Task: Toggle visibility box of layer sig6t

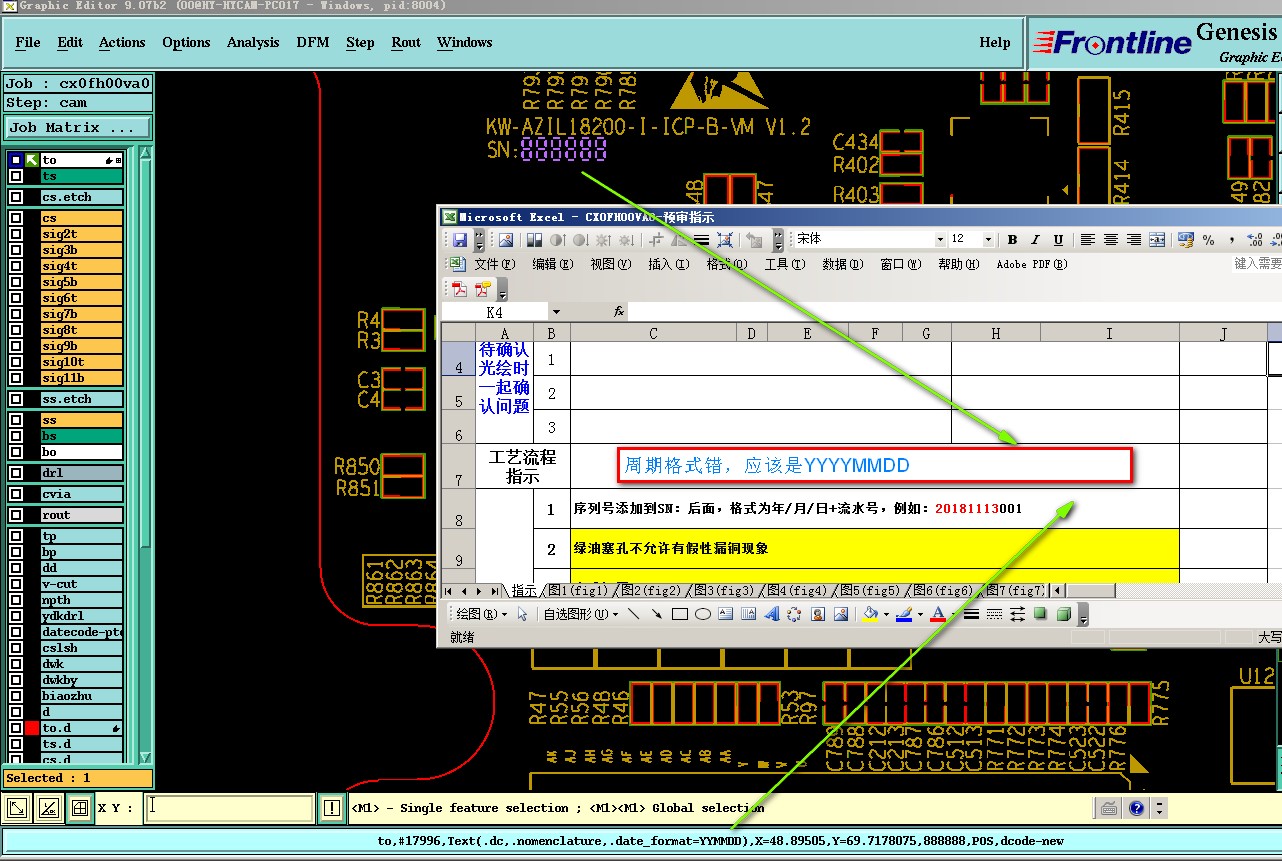Action: click(x=16, y=298)
